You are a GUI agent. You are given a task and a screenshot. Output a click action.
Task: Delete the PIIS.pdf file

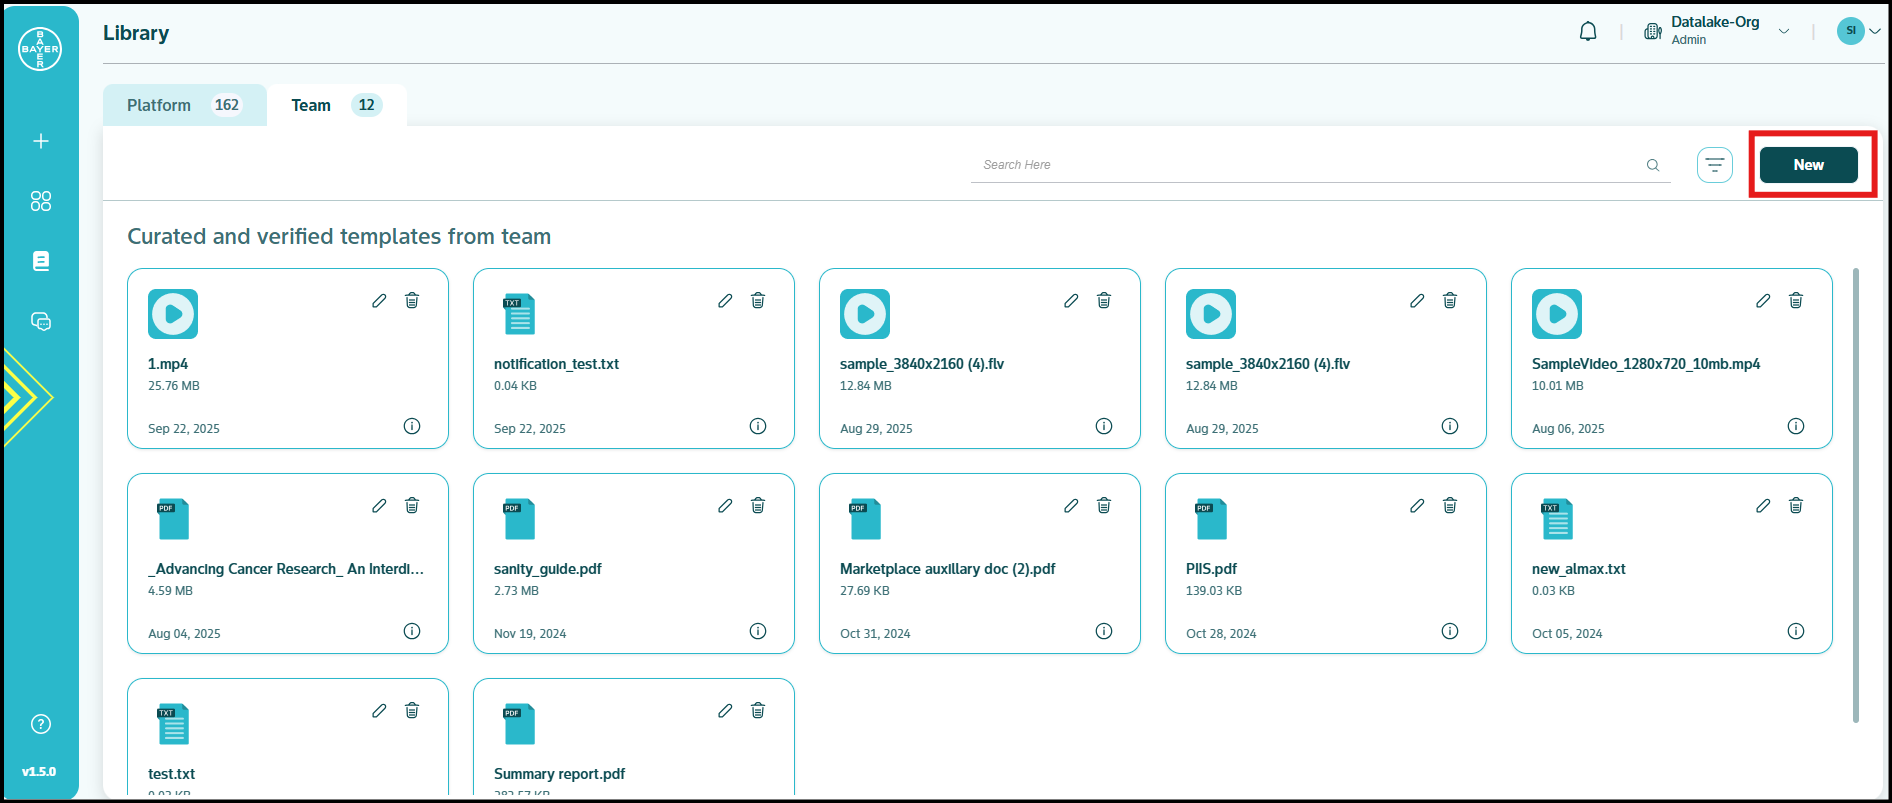coord(1450,506)
